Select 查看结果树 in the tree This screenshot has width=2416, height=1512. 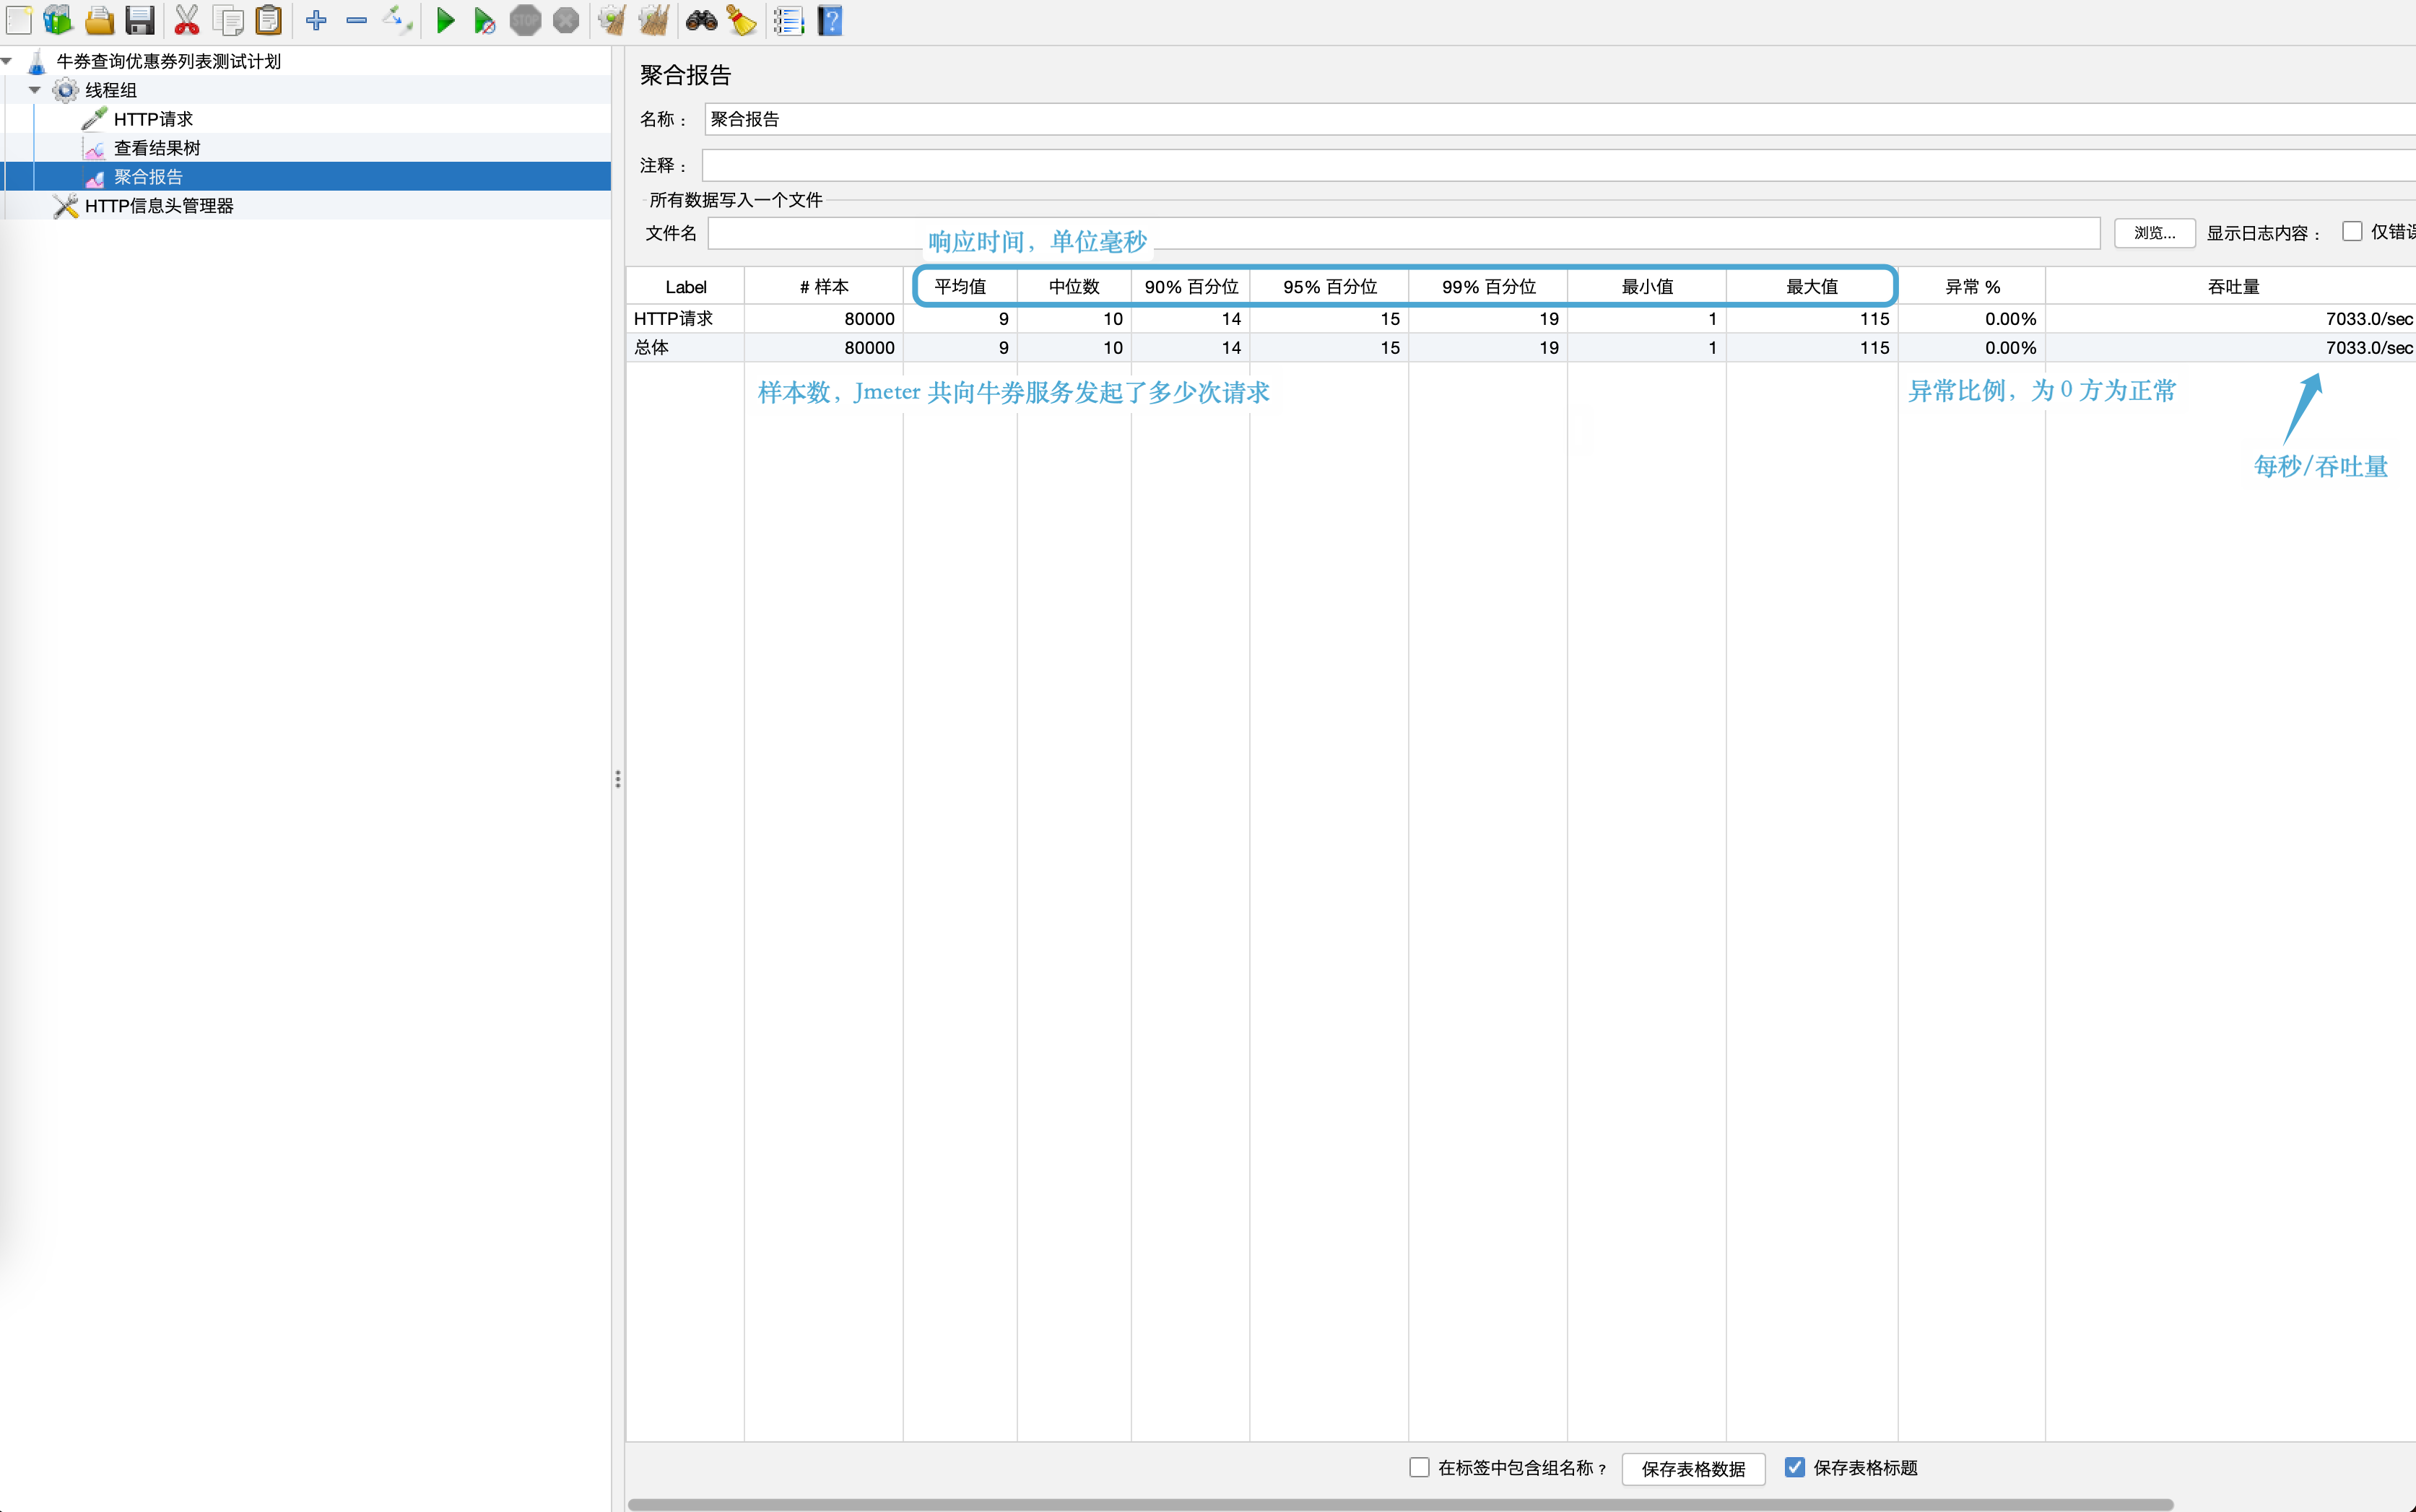click(x=157, y=148)
